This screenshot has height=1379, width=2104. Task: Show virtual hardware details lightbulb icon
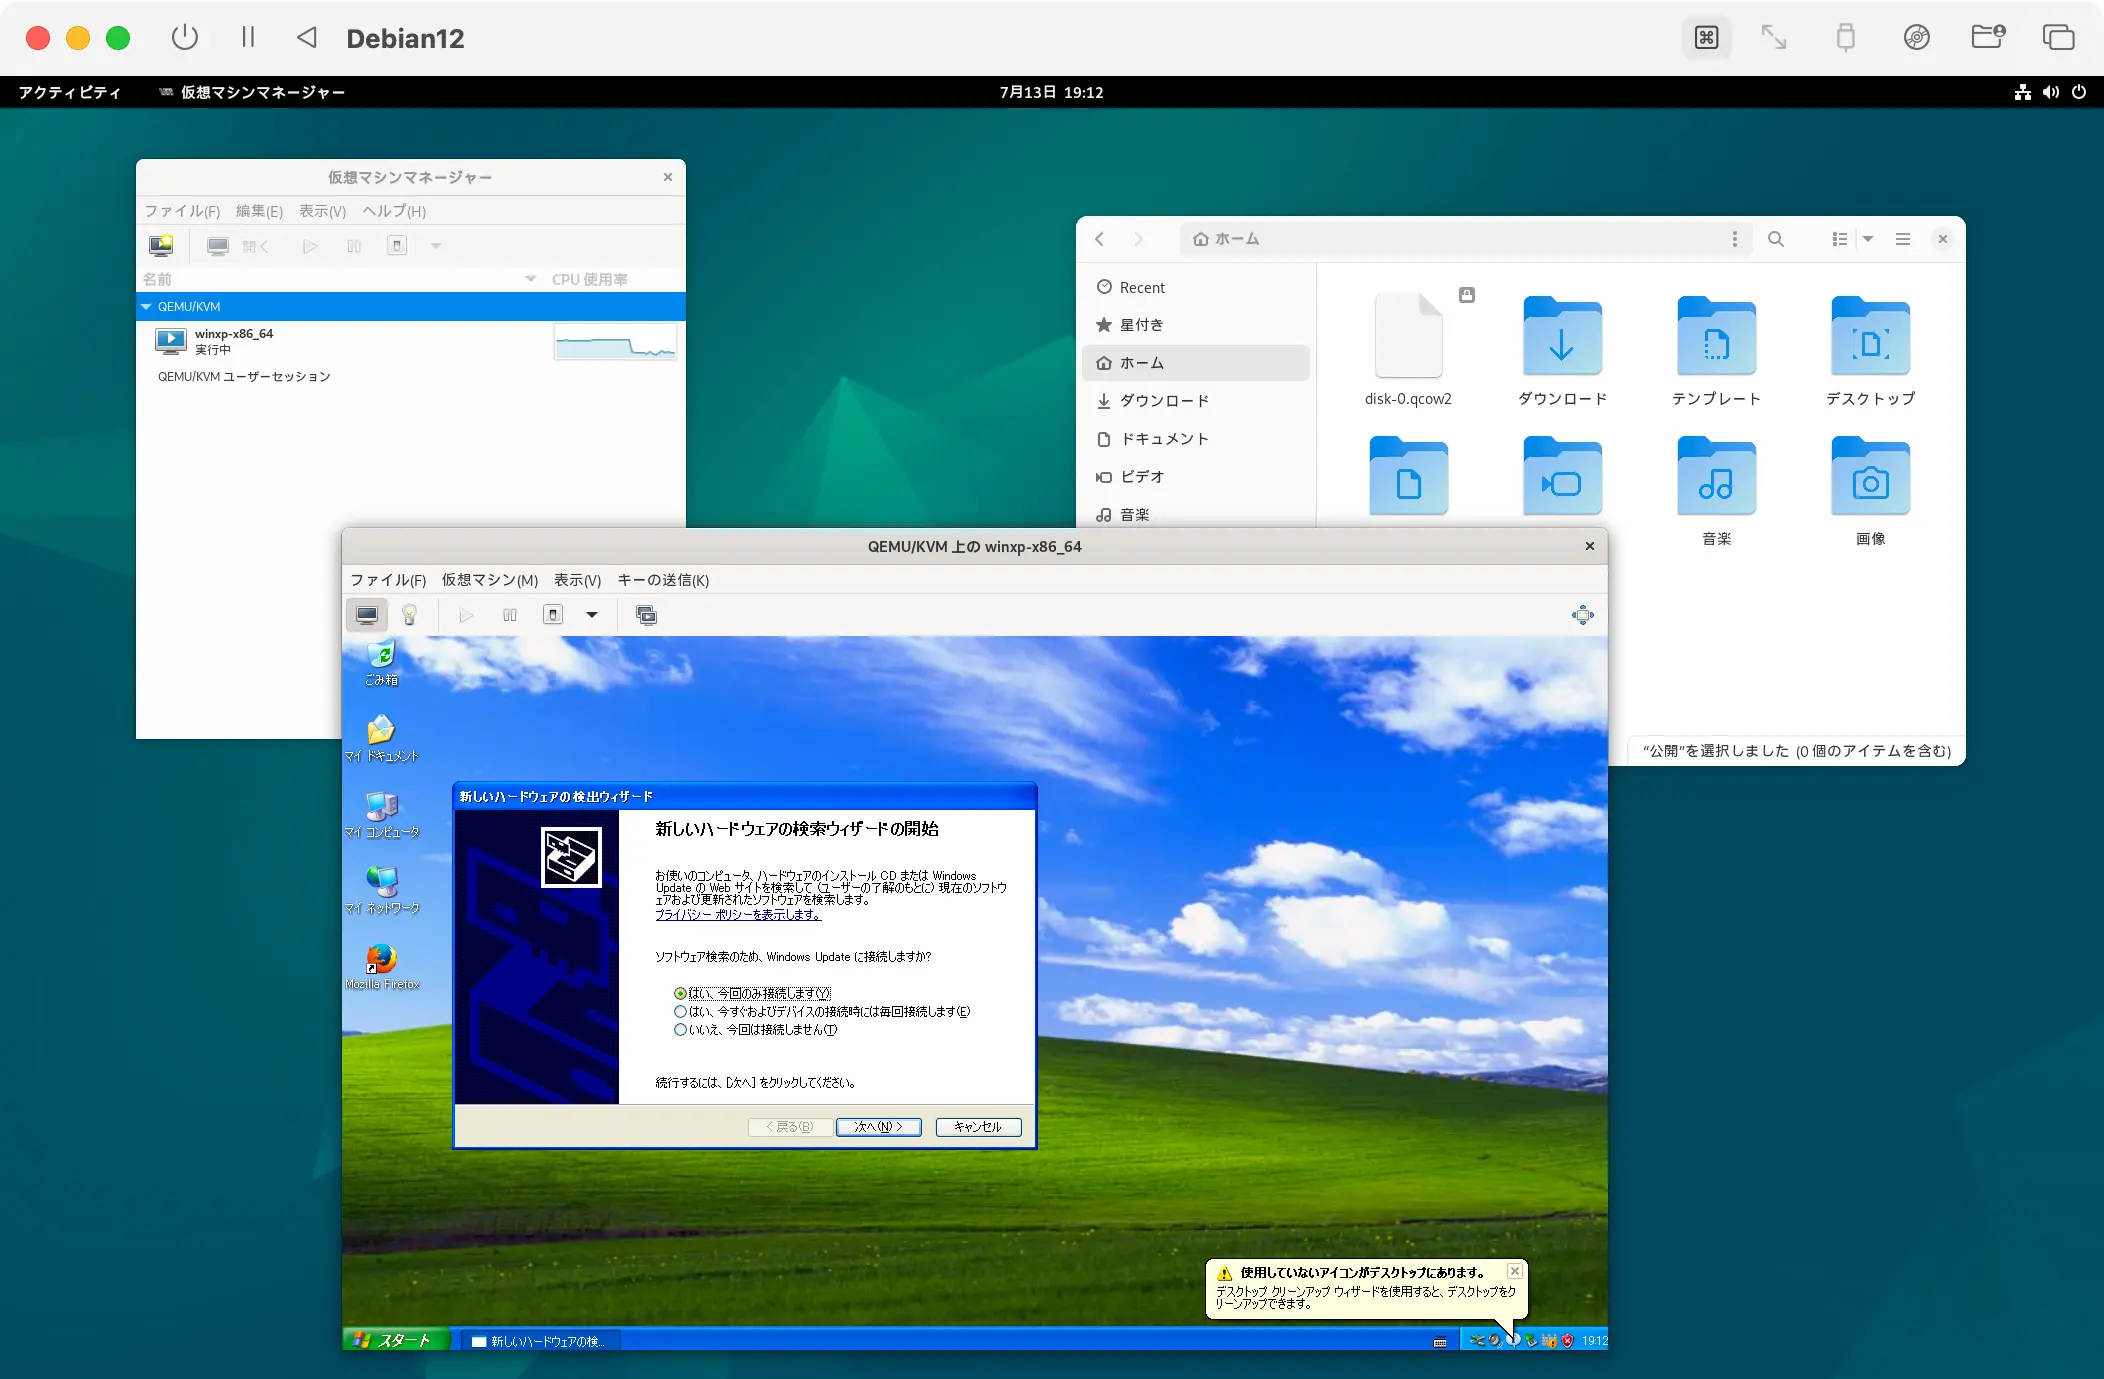pos(409,615)
